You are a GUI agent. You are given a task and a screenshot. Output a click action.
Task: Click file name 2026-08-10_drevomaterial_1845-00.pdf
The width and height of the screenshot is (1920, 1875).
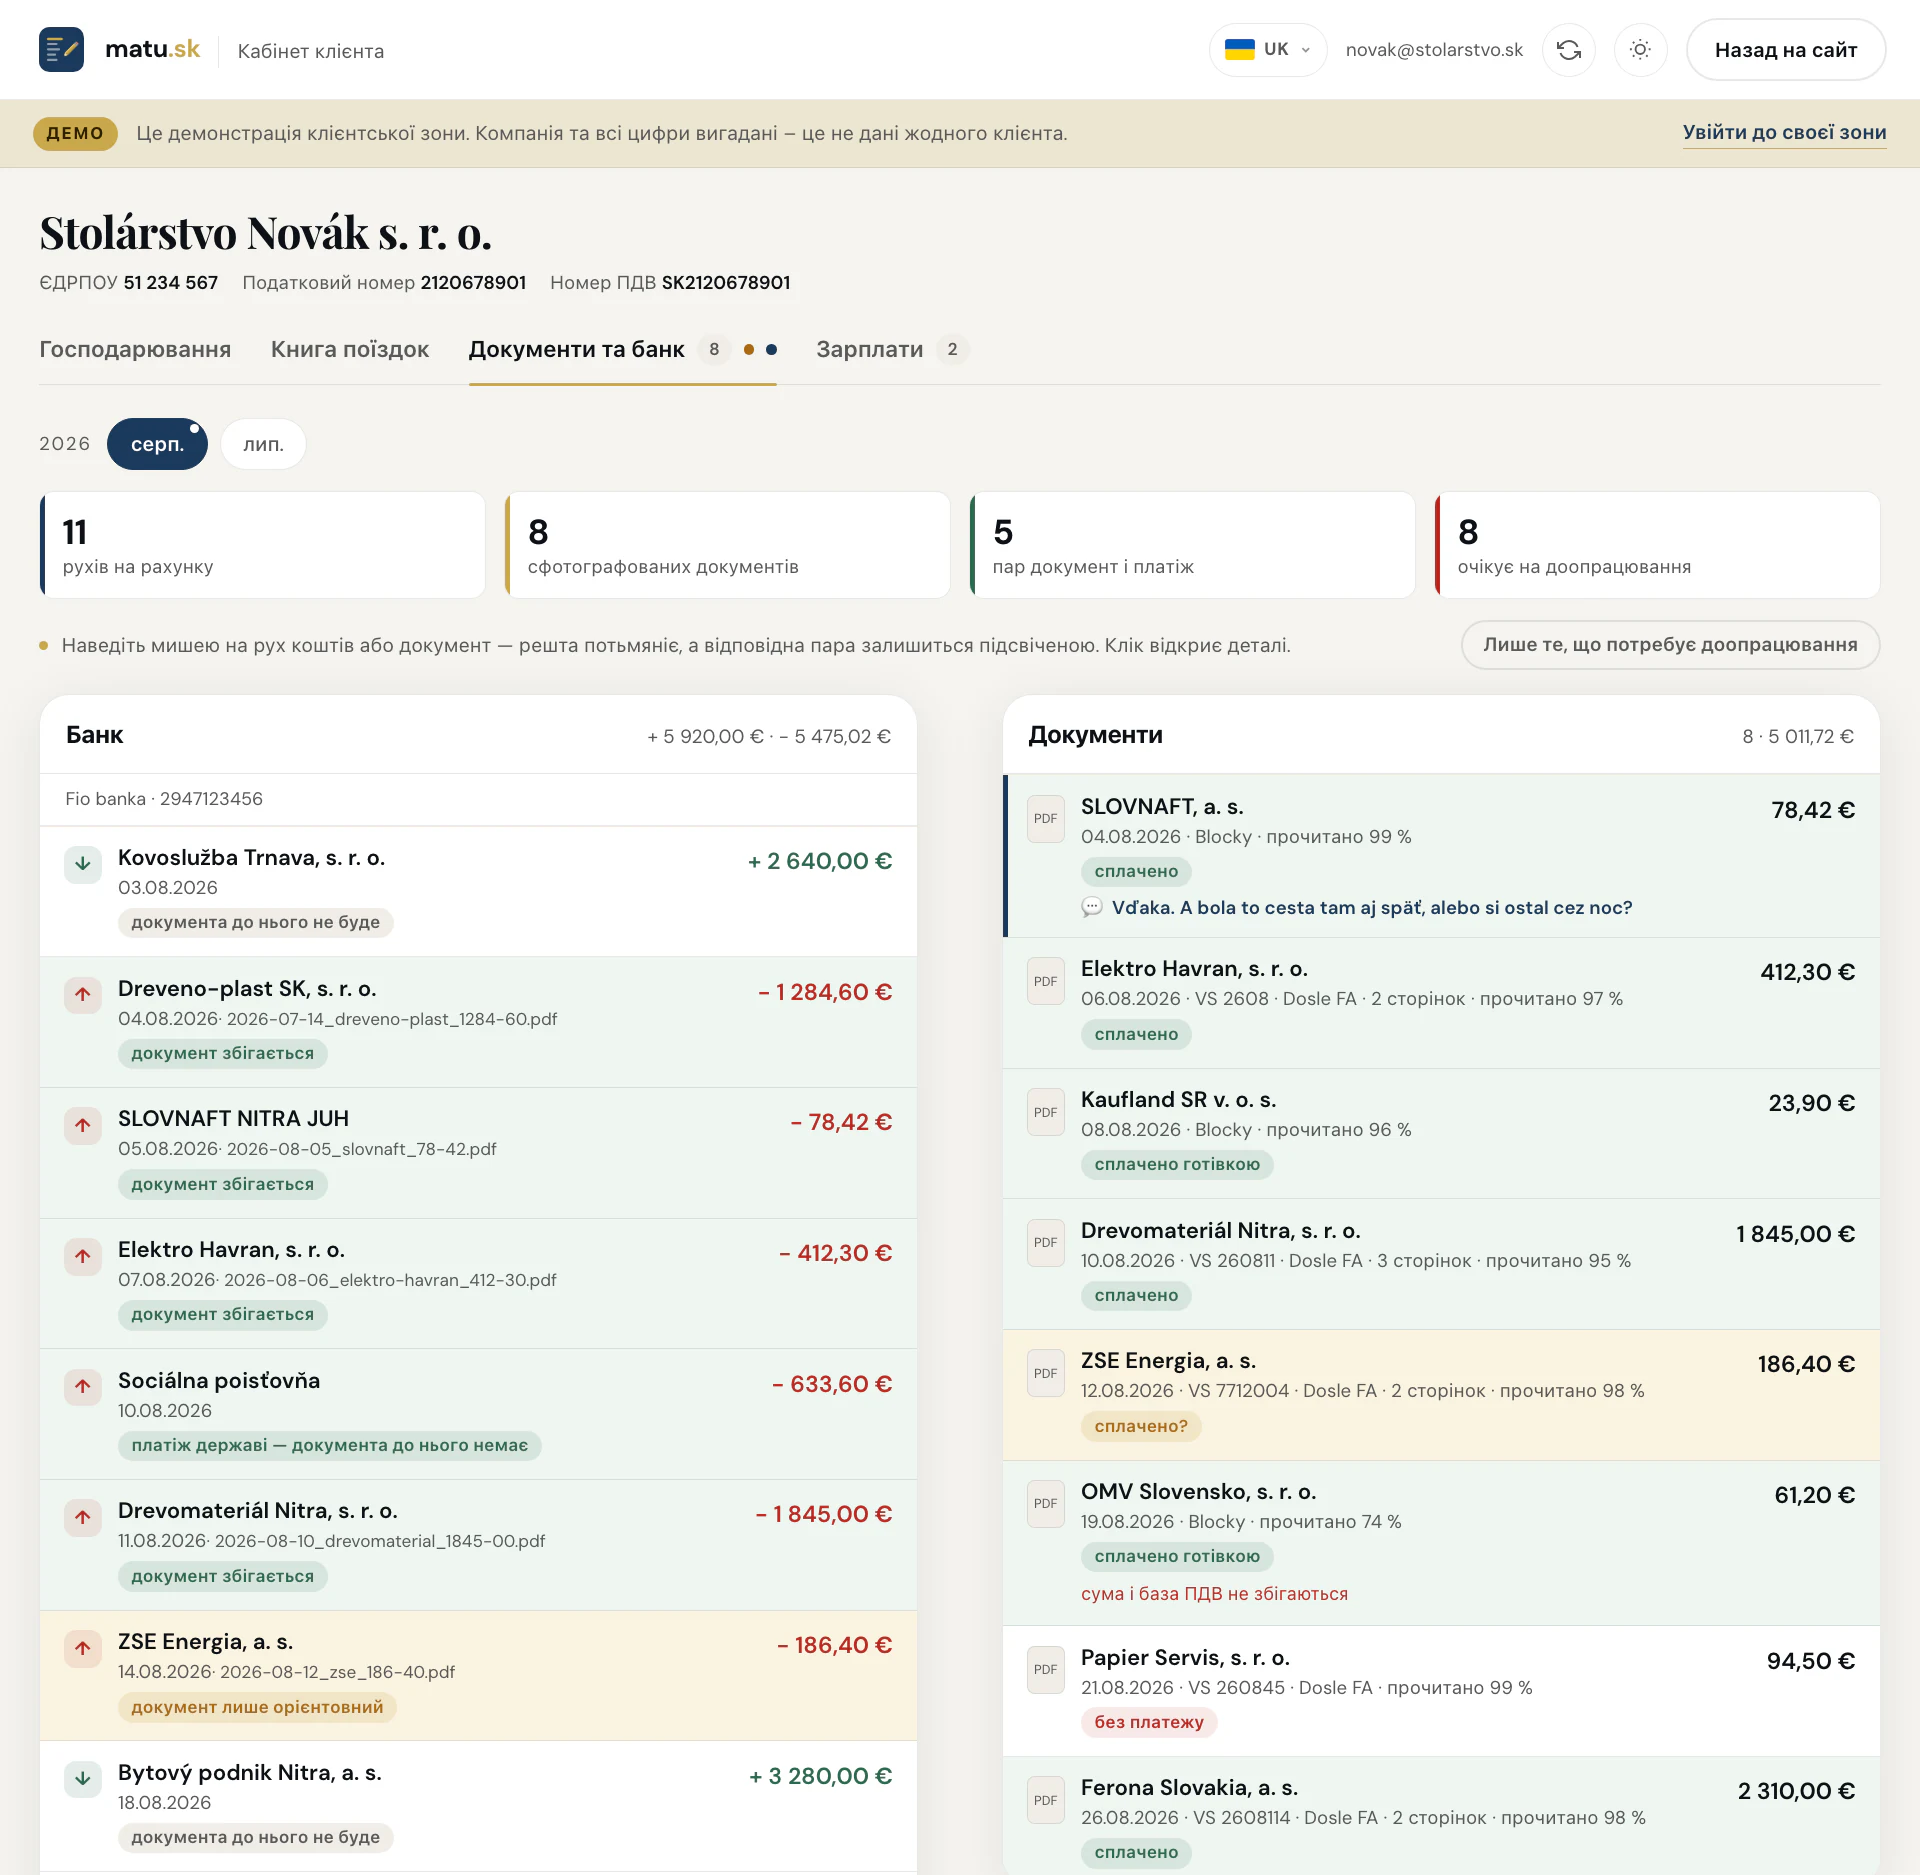(x=380, y=1541)
